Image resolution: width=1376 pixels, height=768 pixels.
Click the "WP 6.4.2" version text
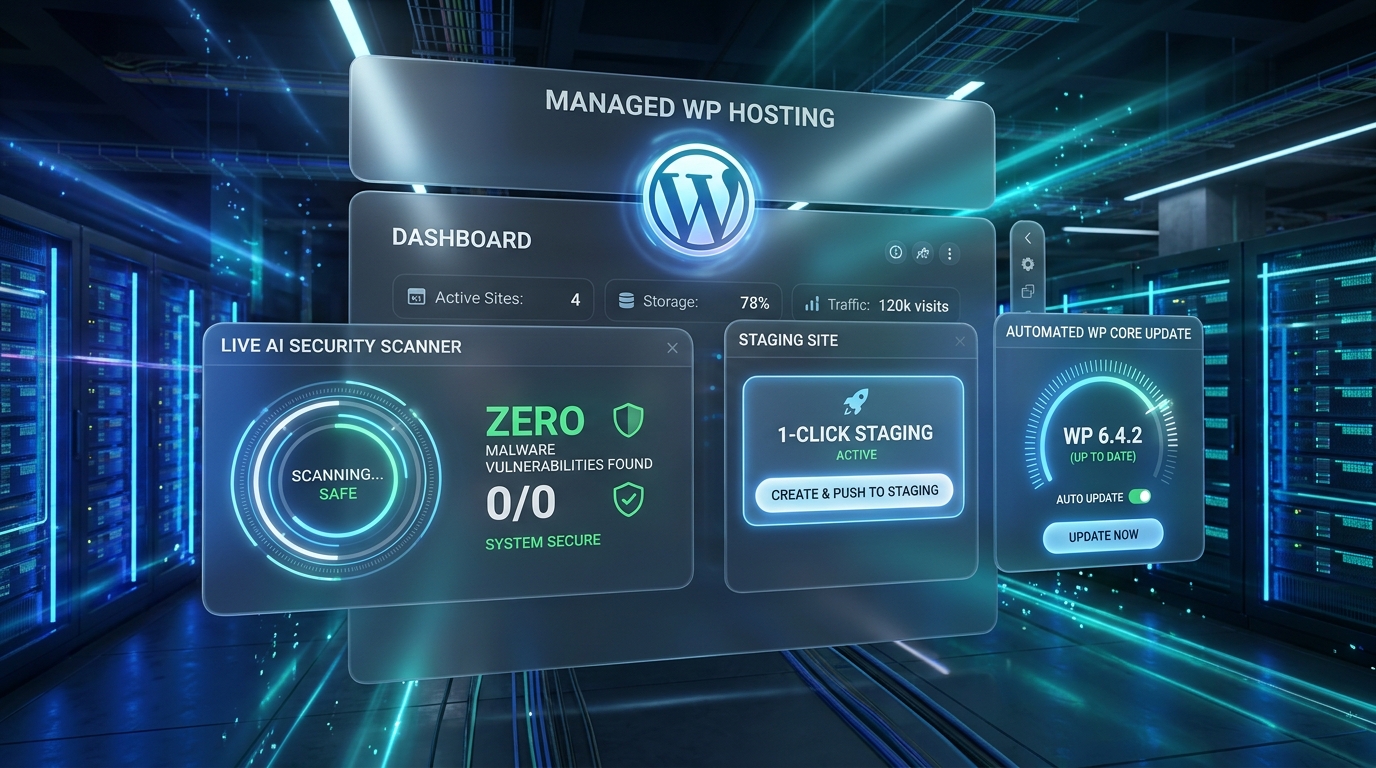pos(1104,437)
